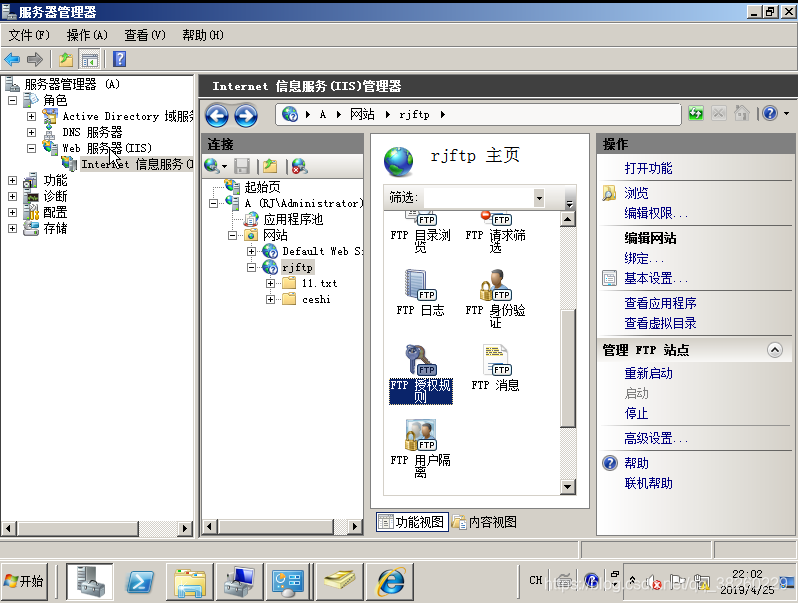The image size is (798, 603).
Task: Open 帮助(H) menu
Action: pyautogui.click(x=203, y=35)
